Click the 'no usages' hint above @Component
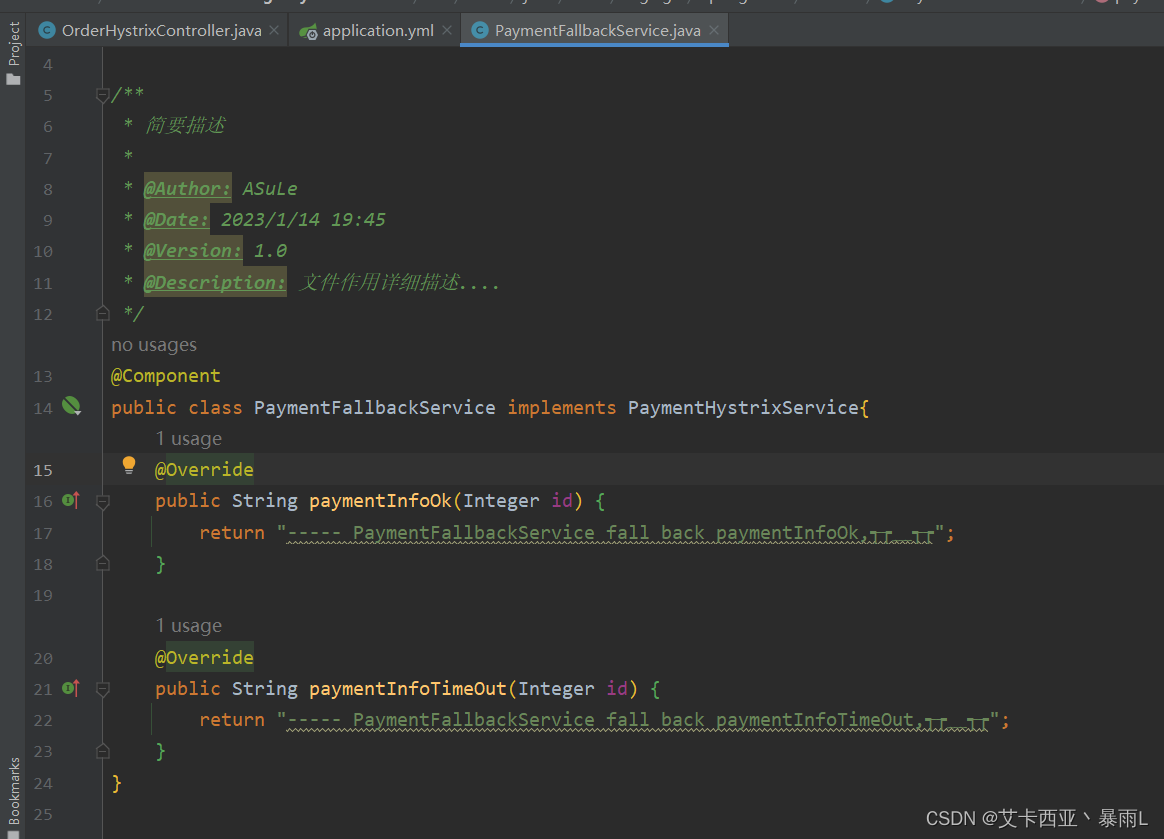This screenshot has width=1164, height=839. pos(154,345)
